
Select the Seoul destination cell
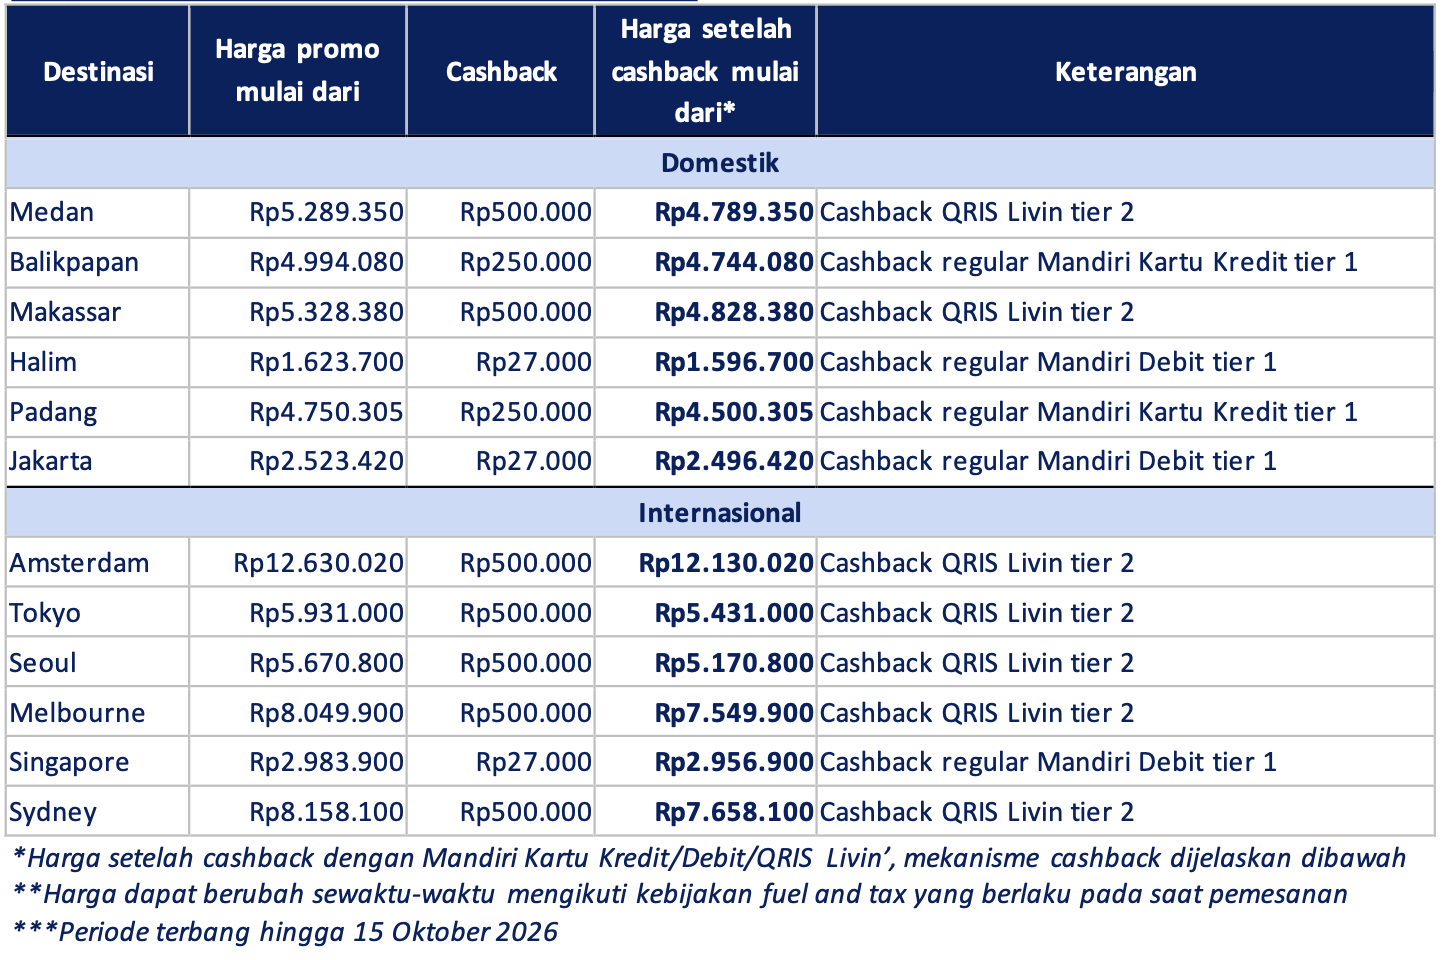click(43, 663)
